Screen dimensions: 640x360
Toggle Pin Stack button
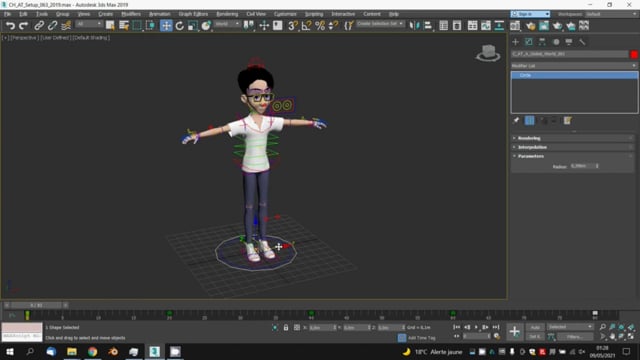point(516,120)
